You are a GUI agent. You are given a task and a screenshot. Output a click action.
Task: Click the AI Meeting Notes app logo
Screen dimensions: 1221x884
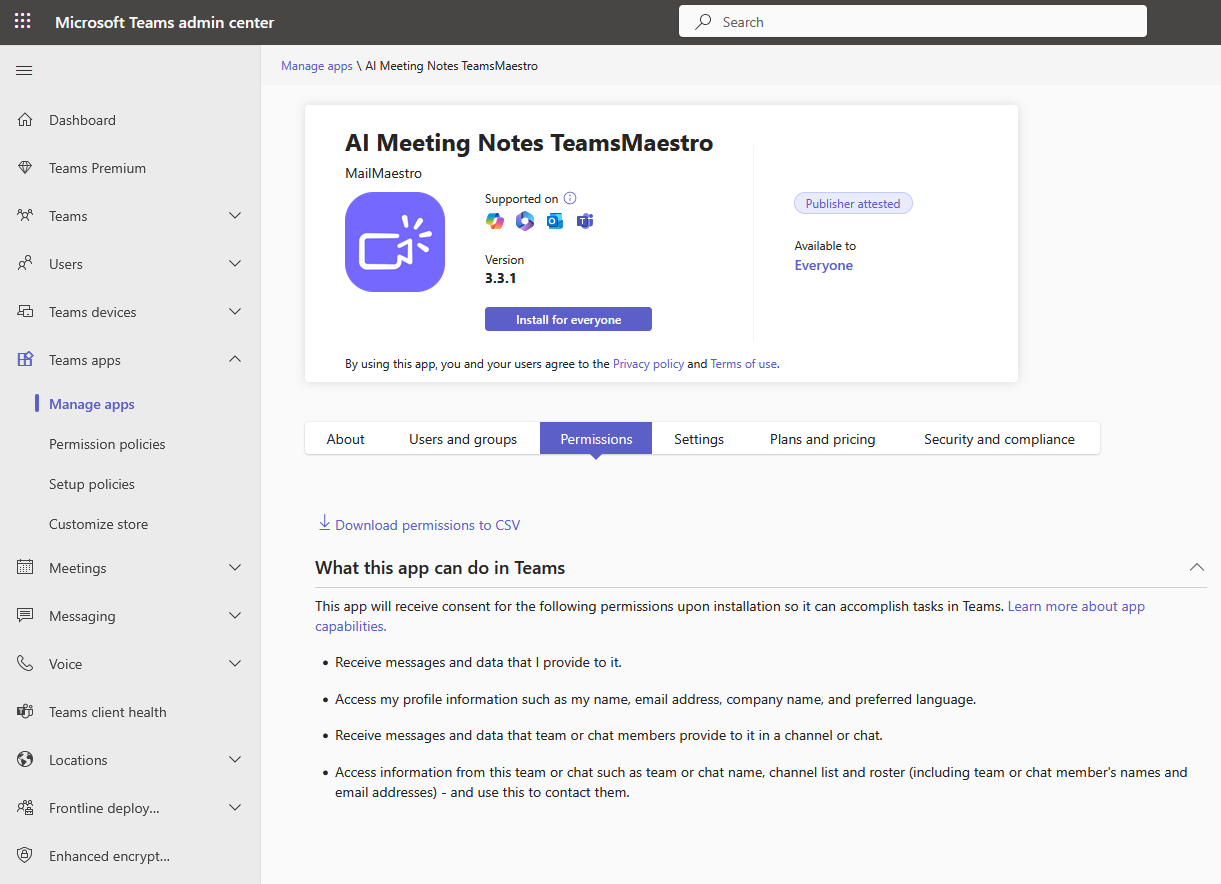(x=395, y=242)
